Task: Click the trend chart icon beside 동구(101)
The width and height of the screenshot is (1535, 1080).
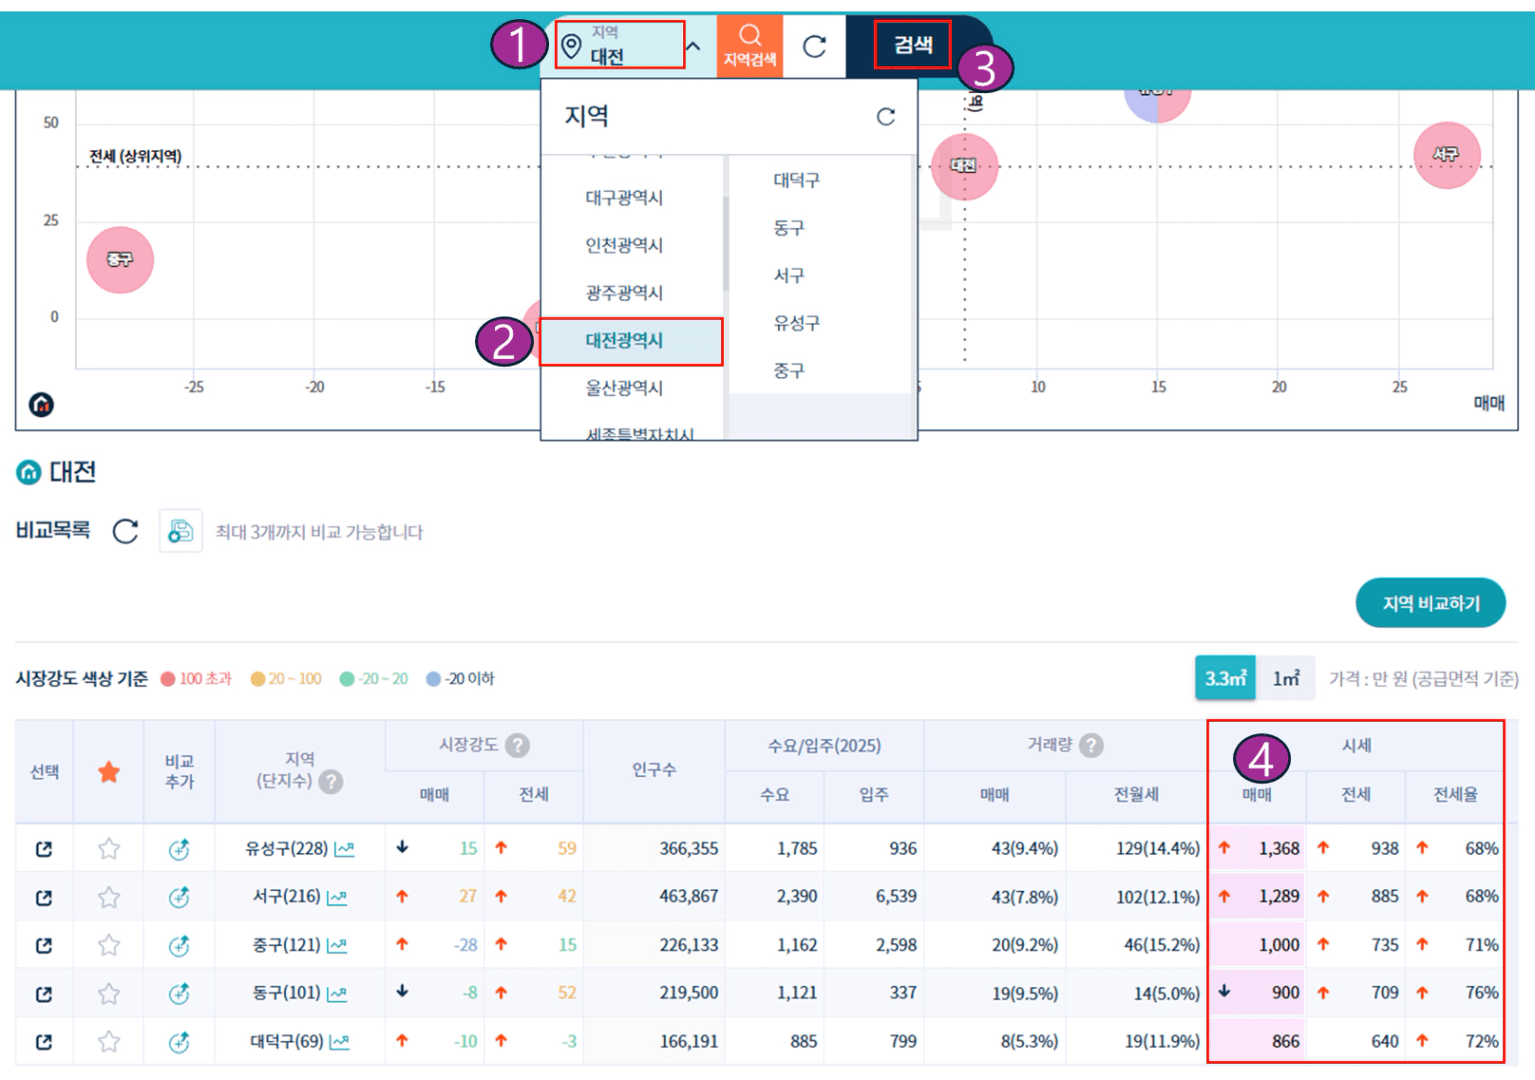Action: click(x=337, y=993)
